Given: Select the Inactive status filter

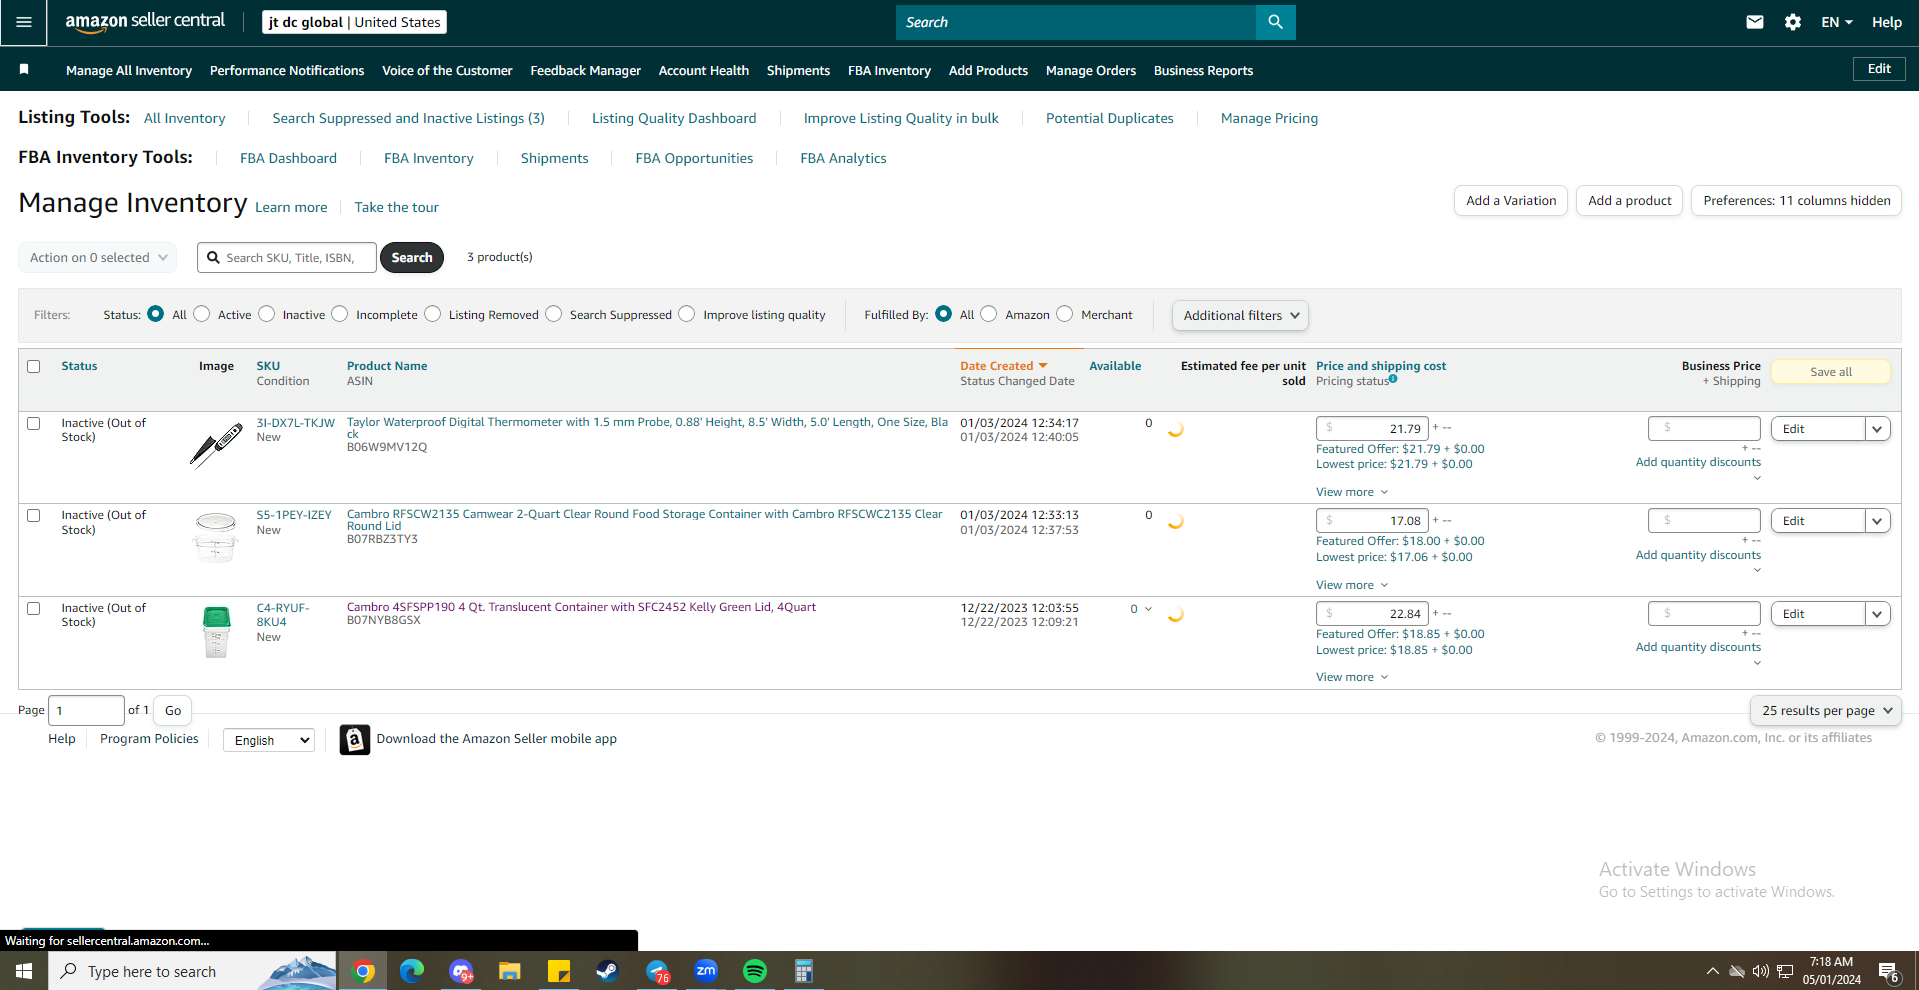Looking at the screenshot, I should coord(267,314).
